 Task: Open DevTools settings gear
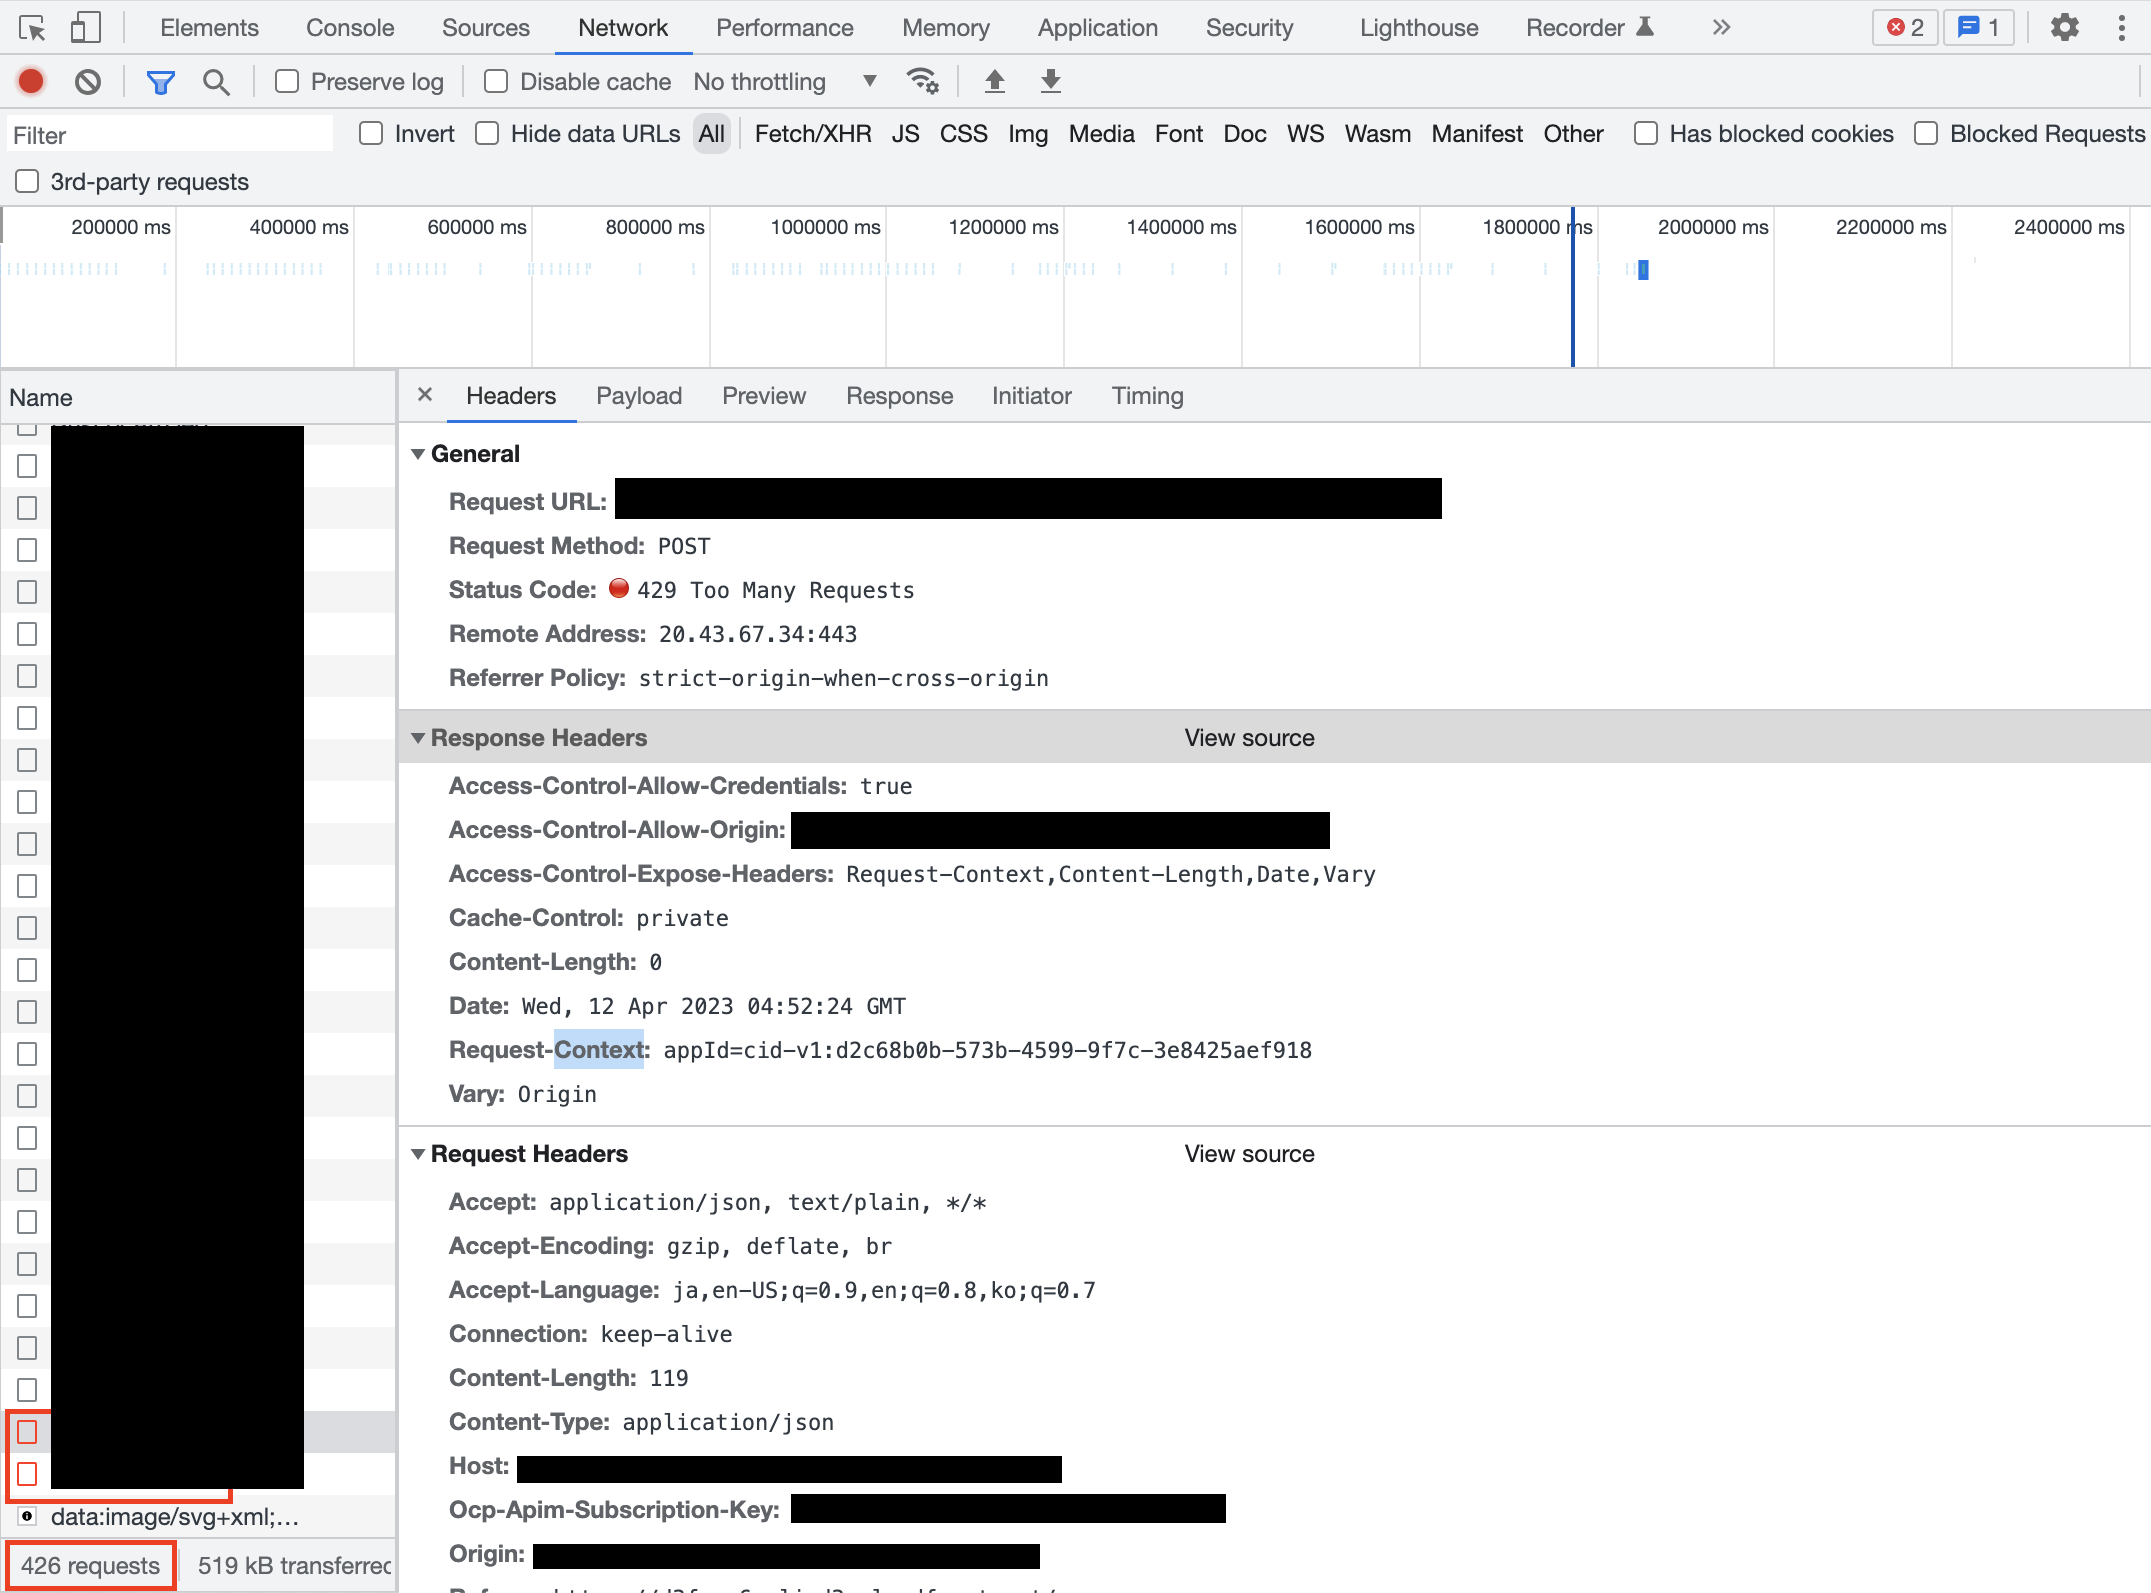point(2065,27)
